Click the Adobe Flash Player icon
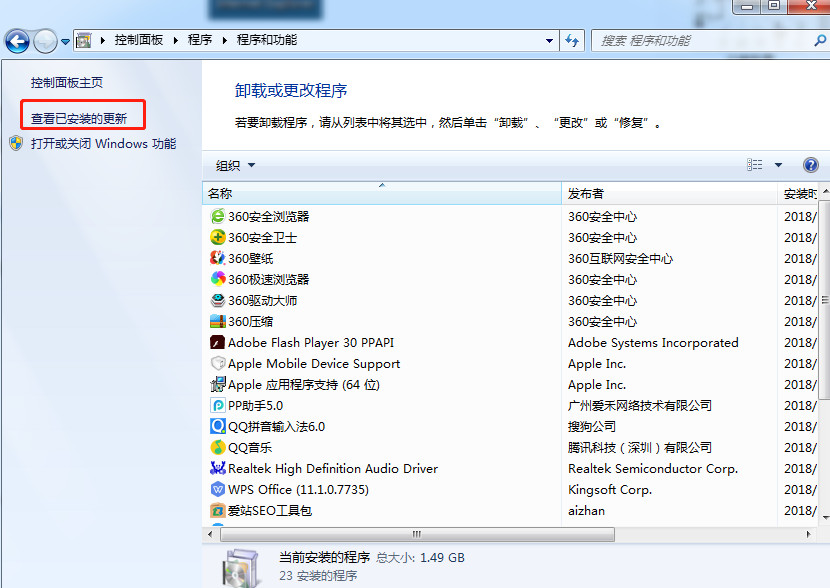The width and height of the screenshot is (830, 588). point(218,342)
